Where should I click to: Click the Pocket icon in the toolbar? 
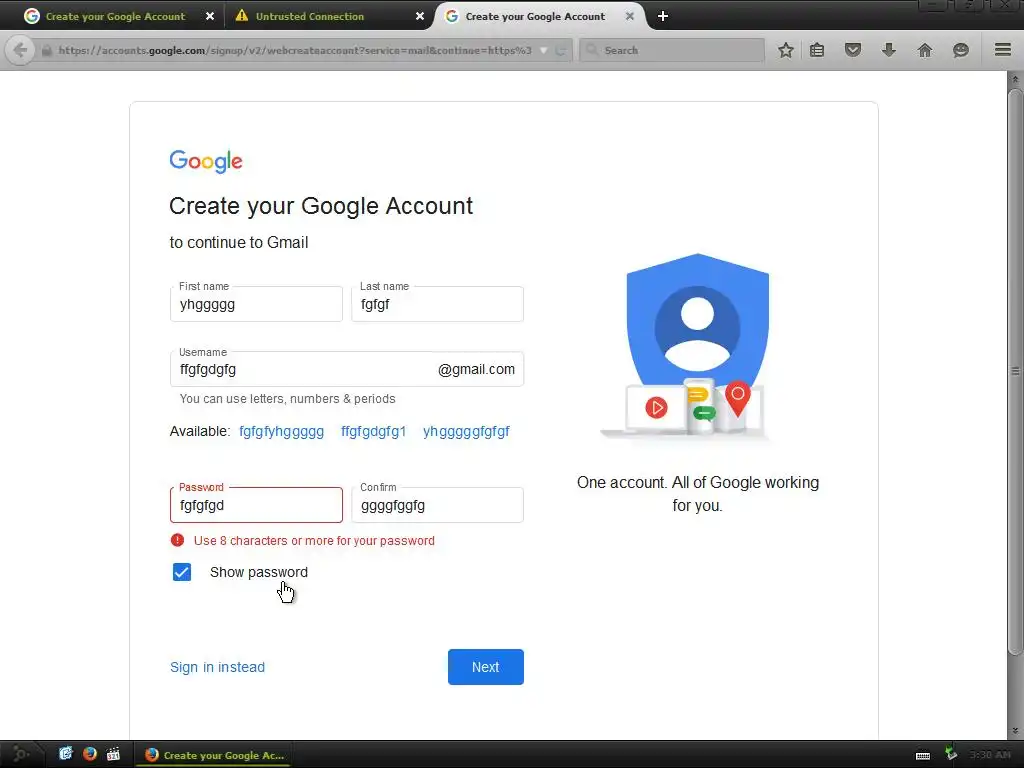tap(853, 50)
